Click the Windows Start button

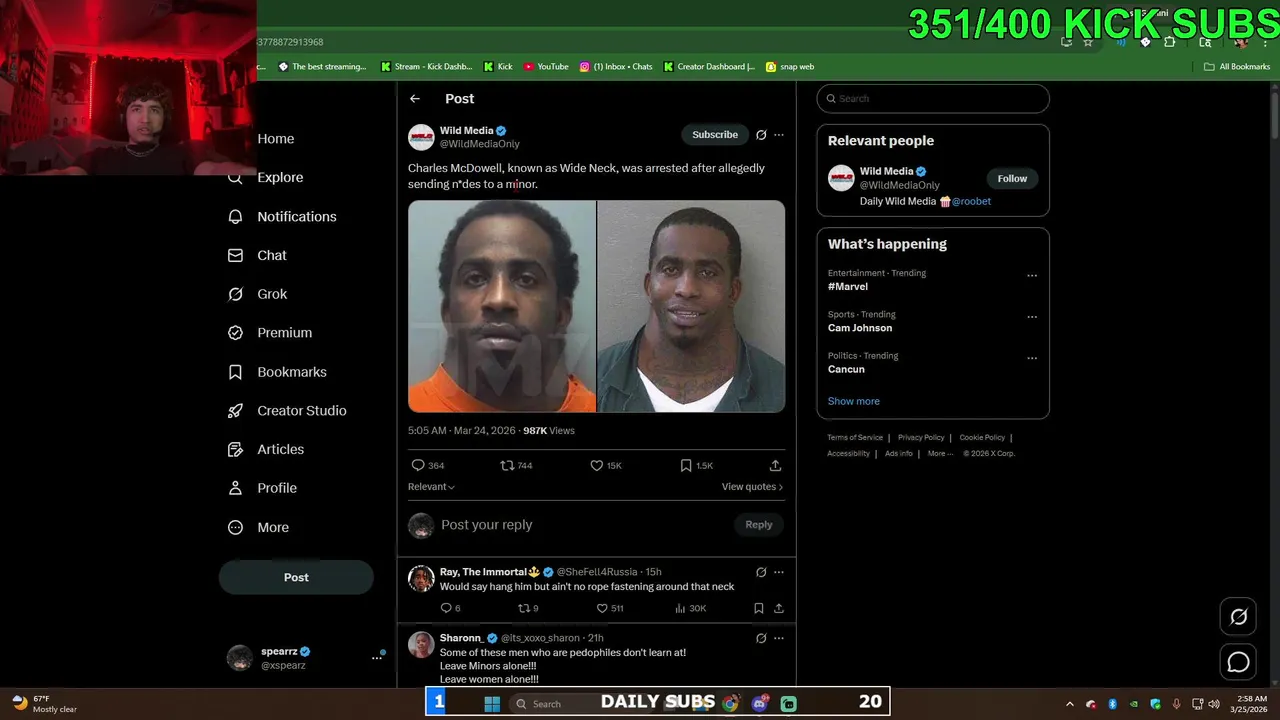492,704
